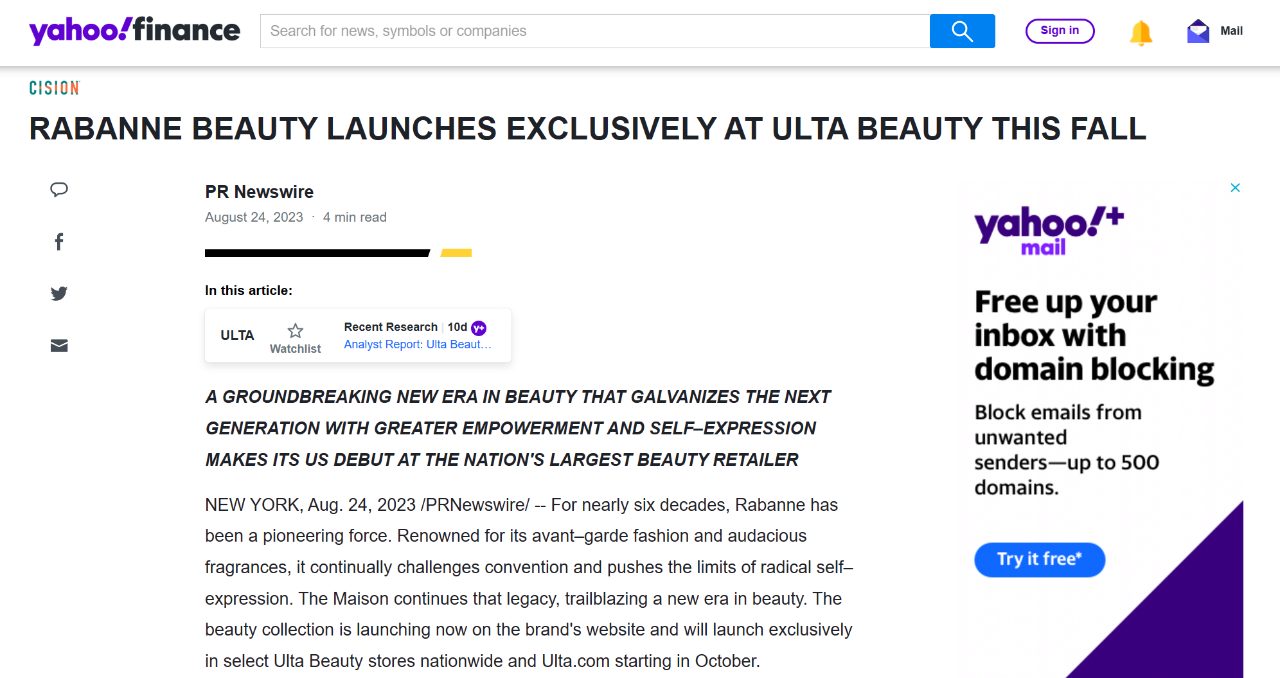Click the Yahoo Mail plus ad logo

click(1049, 232)
